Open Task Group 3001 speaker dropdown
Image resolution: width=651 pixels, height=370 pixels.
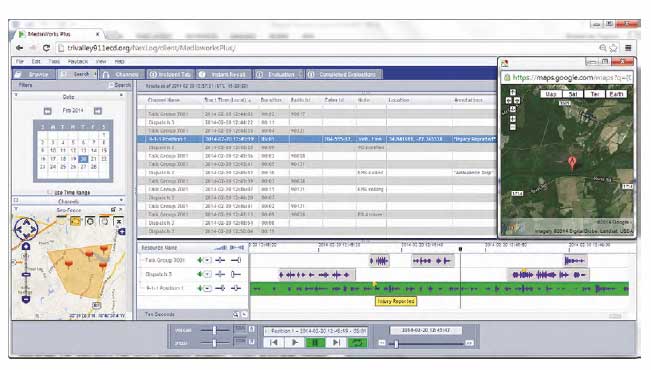coord(207,260)
